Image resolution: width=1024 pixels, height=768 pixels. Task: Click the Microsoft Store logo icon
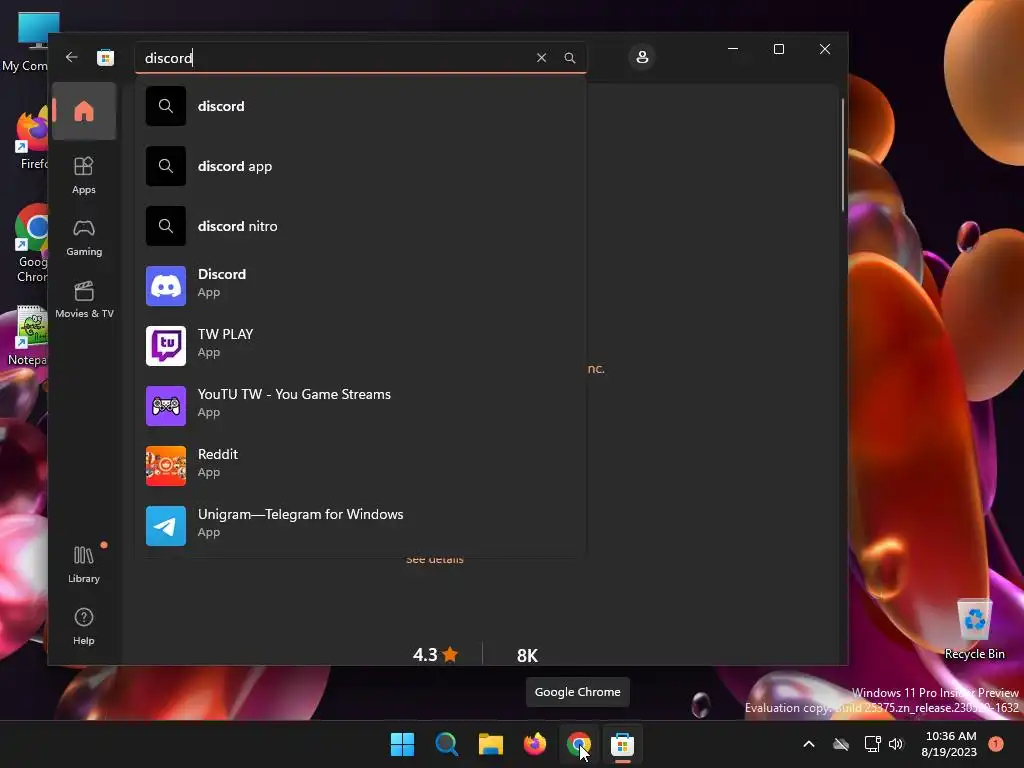(105, 57)
